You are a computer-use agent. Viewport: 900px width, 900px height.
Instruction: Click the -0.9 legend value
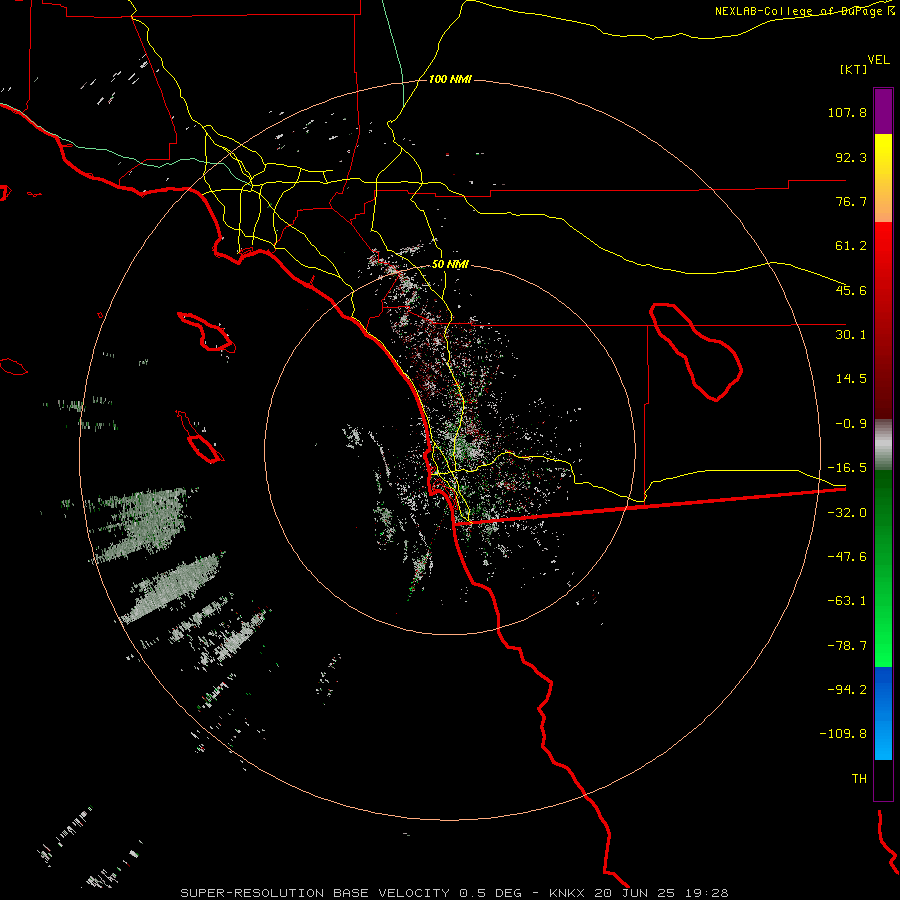(x=851, y=424)
